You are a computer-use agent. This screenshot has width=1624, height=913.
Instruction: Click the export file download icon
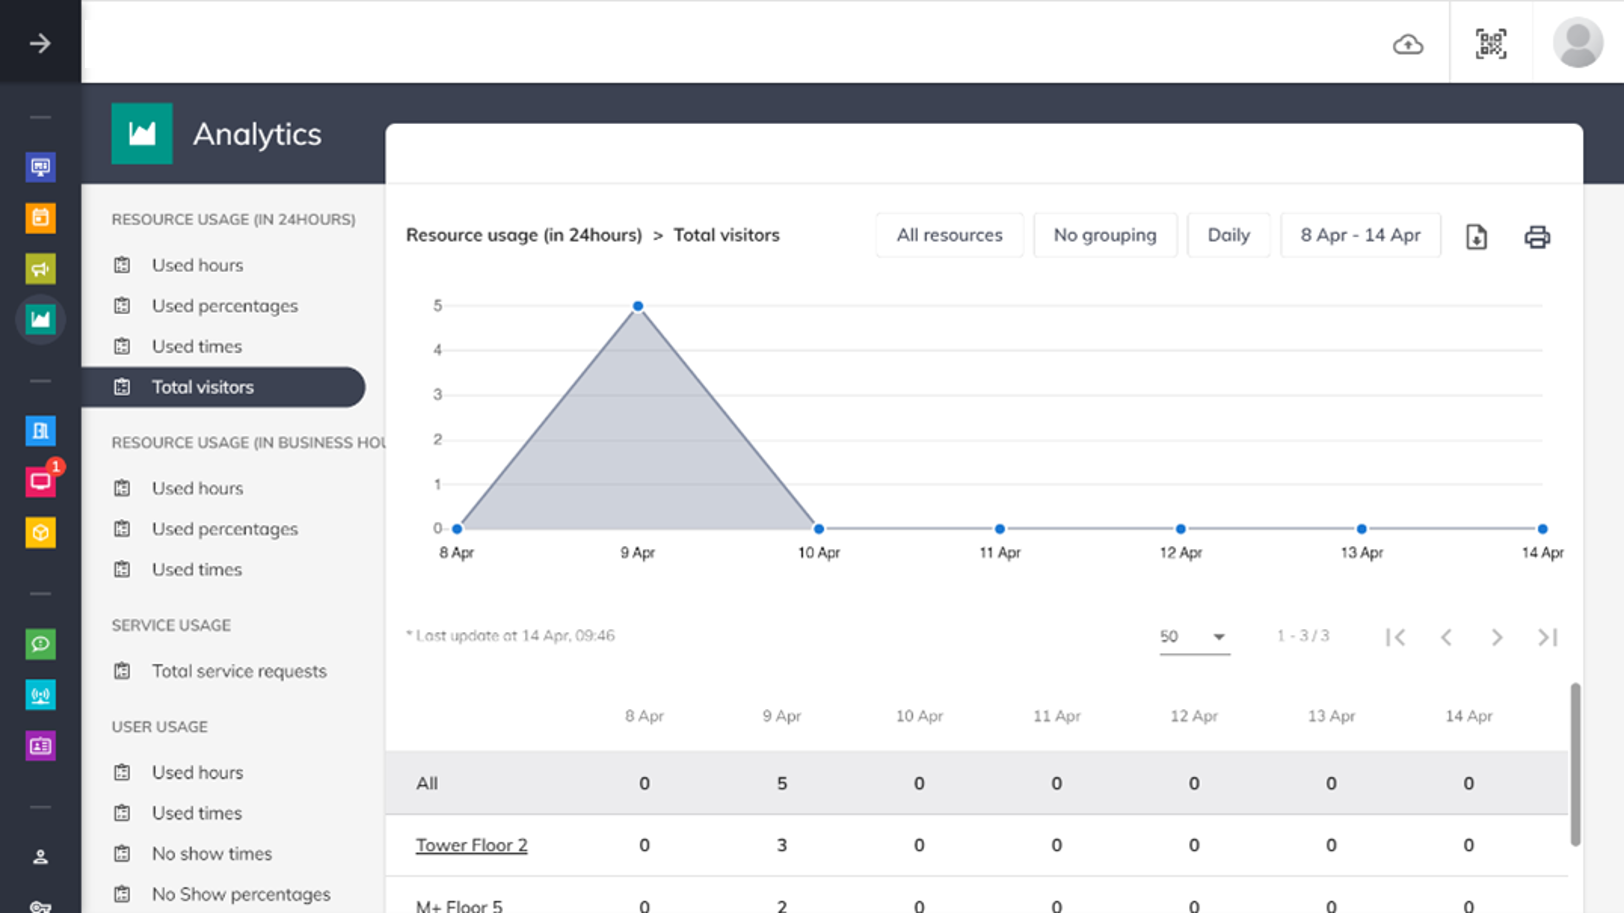pyautogui.click(x=1476, y=237)
